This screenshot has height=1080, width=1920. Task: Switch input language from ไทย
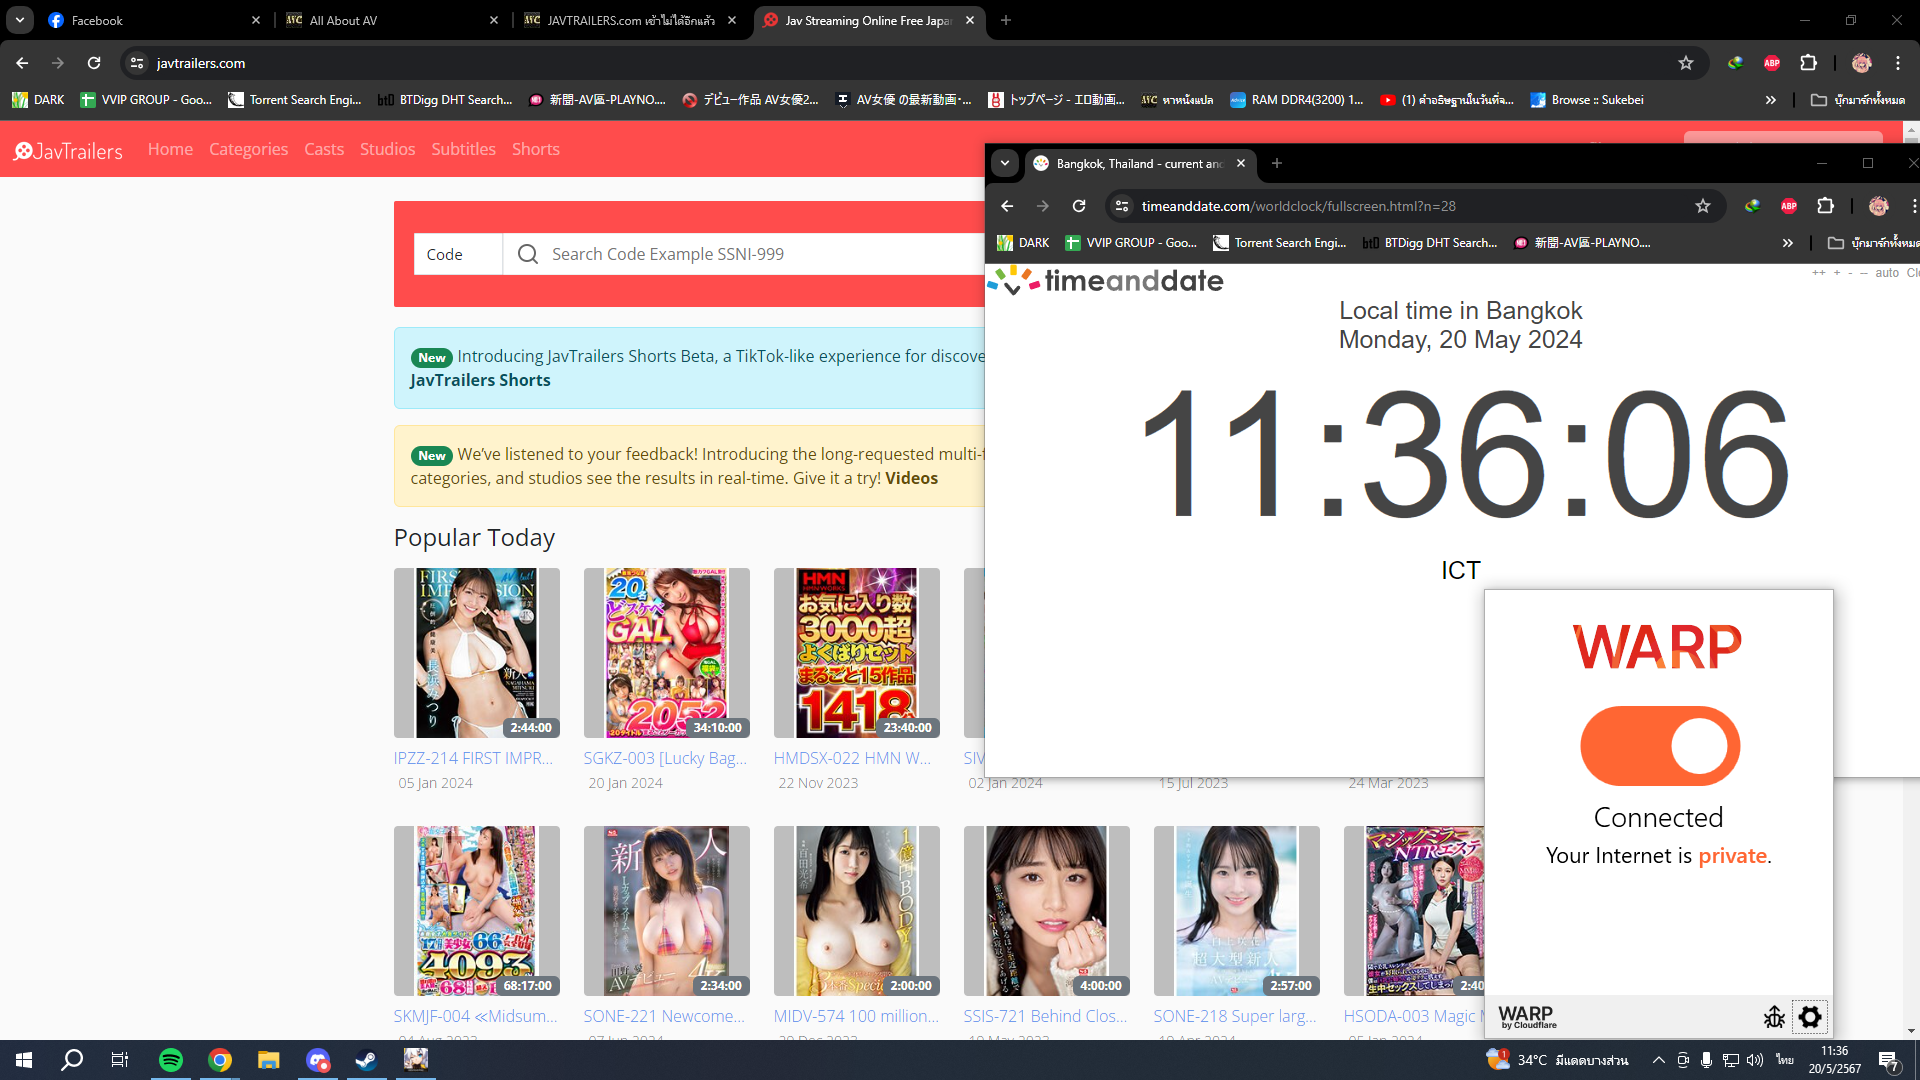coord(1785,1060)
